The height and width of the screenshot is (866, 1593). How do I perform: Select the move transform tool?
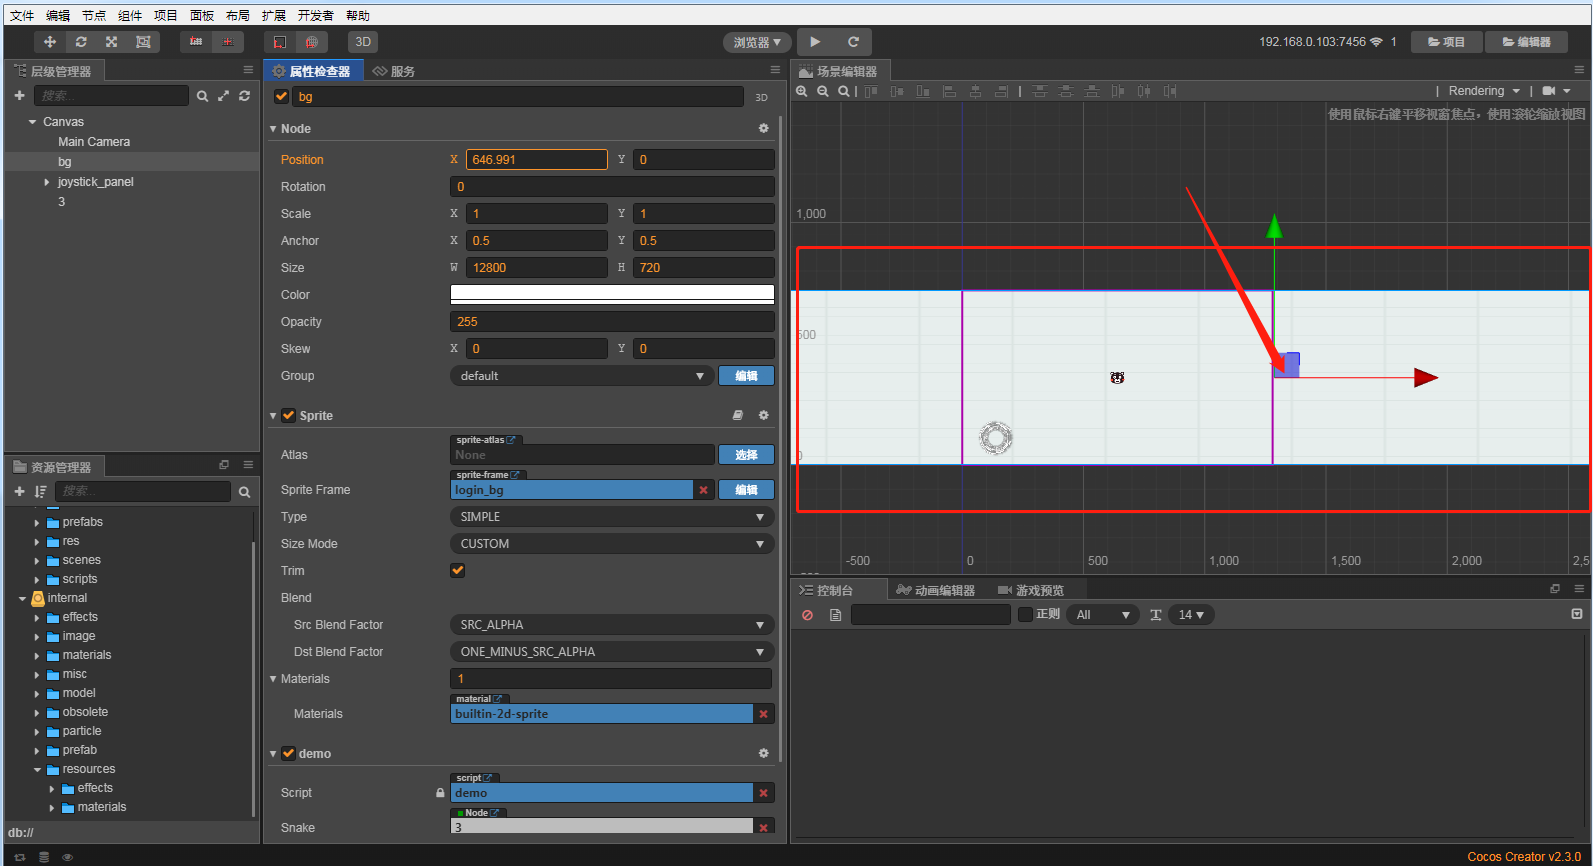[x=50, y=42]
